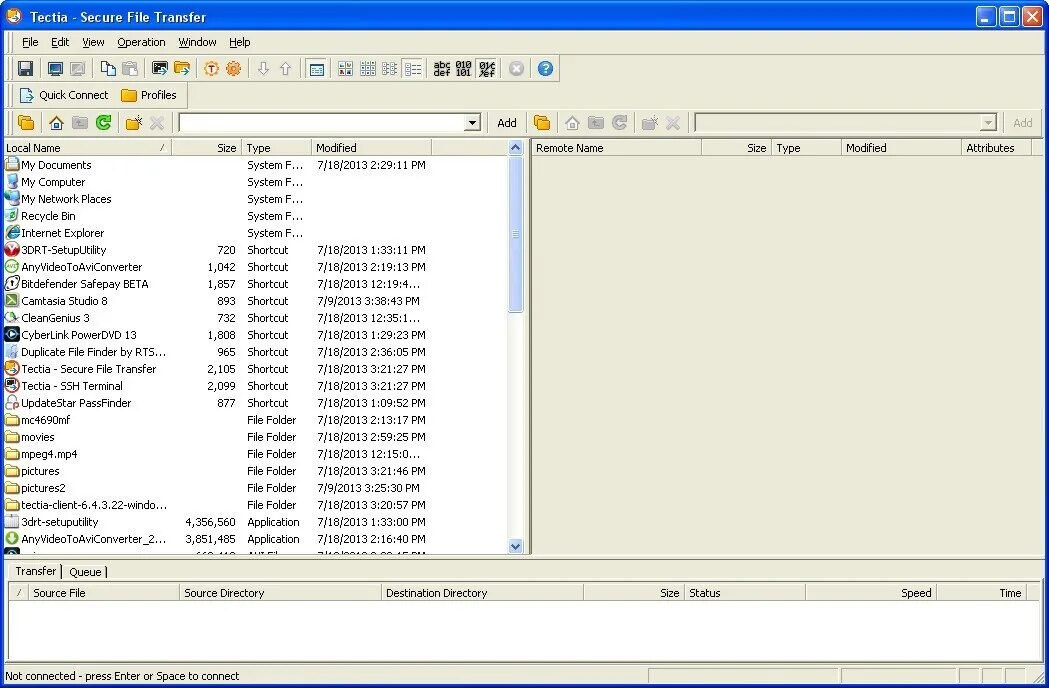Click local delete X icon
Image resolution: width=1049 pixels, height=688 pixels.
point(157,122)
